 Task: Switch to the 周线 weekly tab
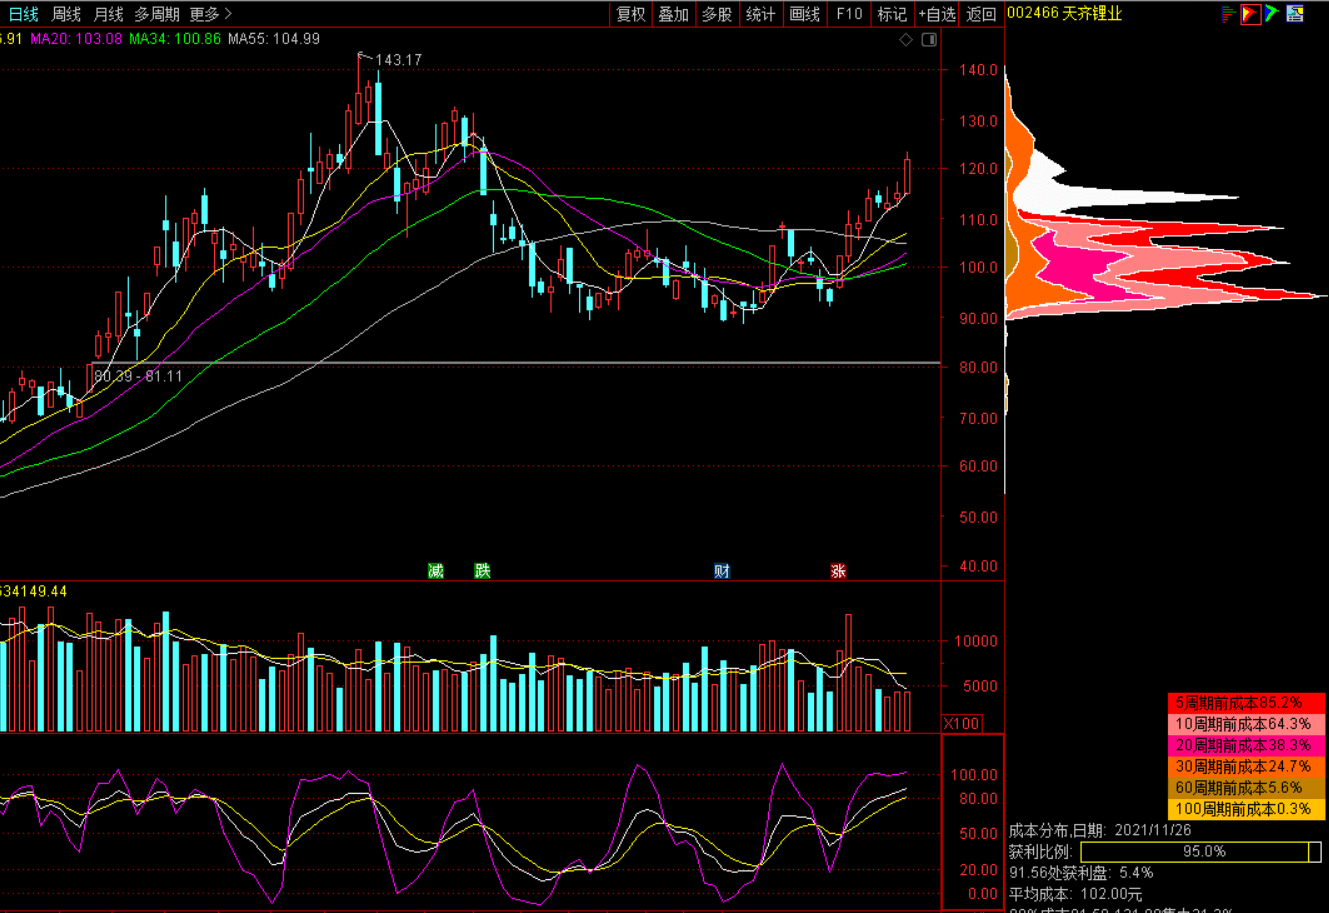(66, 14)
